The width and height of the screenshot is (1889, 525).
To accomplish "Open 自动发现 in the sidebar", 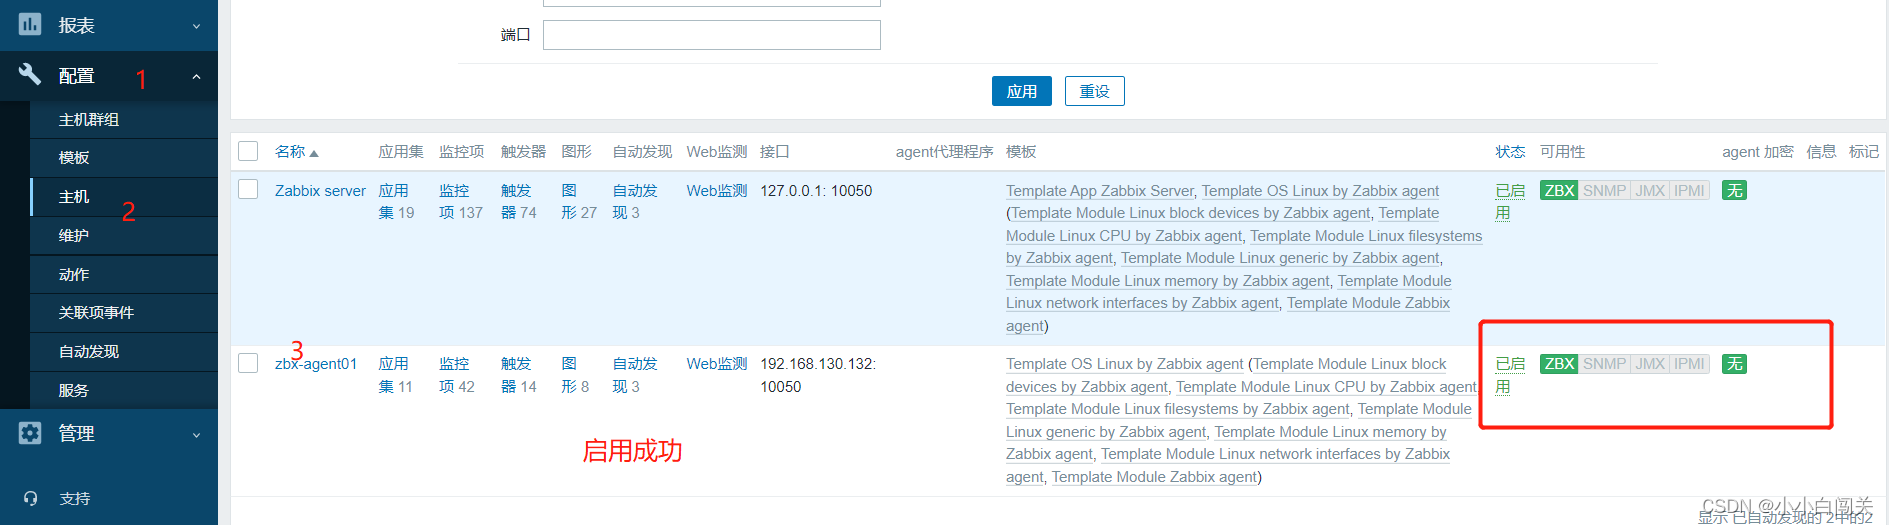I will pos(124,351).
